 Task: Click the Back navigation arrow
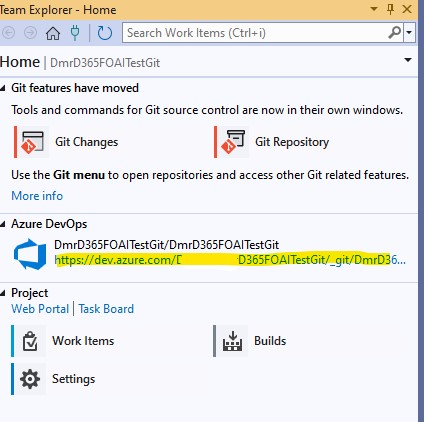pos(9,33)
